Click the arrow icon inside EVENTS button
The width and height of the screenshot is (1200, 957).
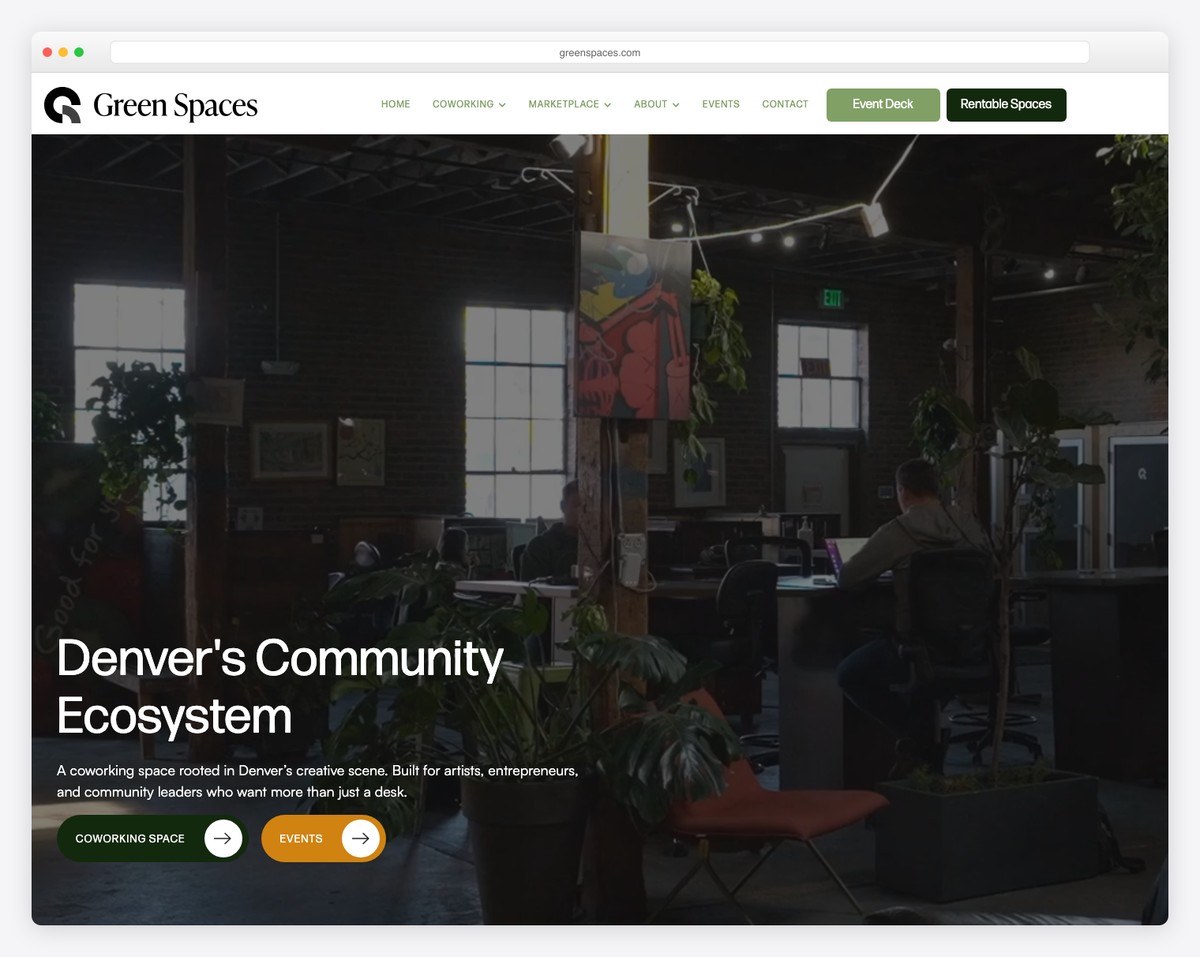pos(358,838)
